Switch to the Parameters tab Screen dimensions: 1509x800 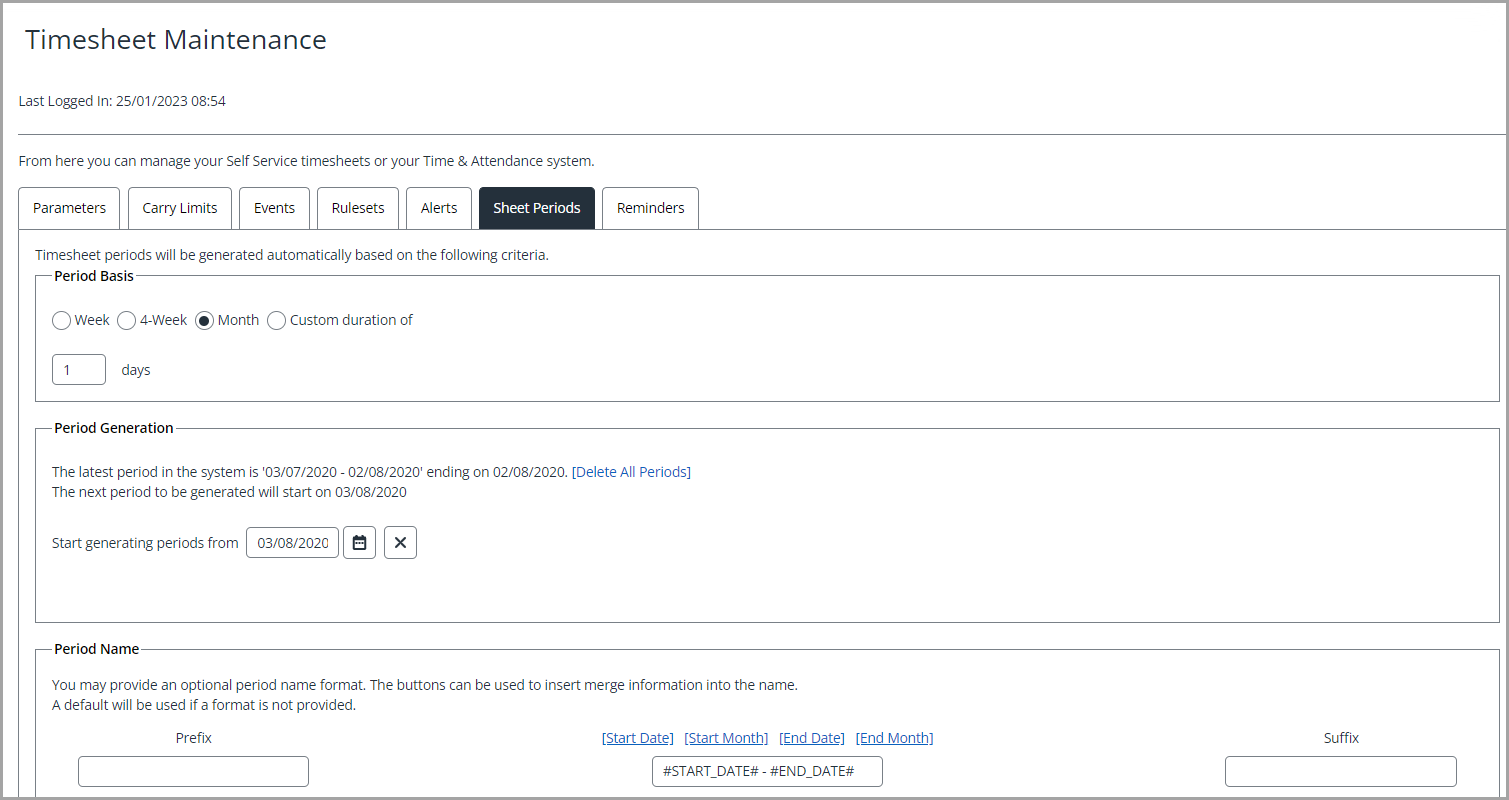[x=68, y=207]
